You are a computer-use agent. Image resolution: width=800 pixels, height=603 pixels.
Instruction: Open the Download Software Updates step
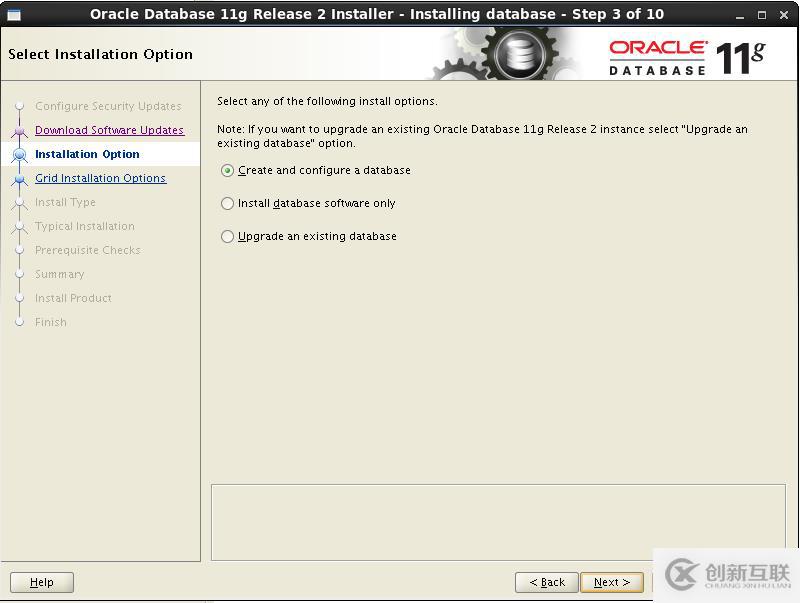pos(109,130)
